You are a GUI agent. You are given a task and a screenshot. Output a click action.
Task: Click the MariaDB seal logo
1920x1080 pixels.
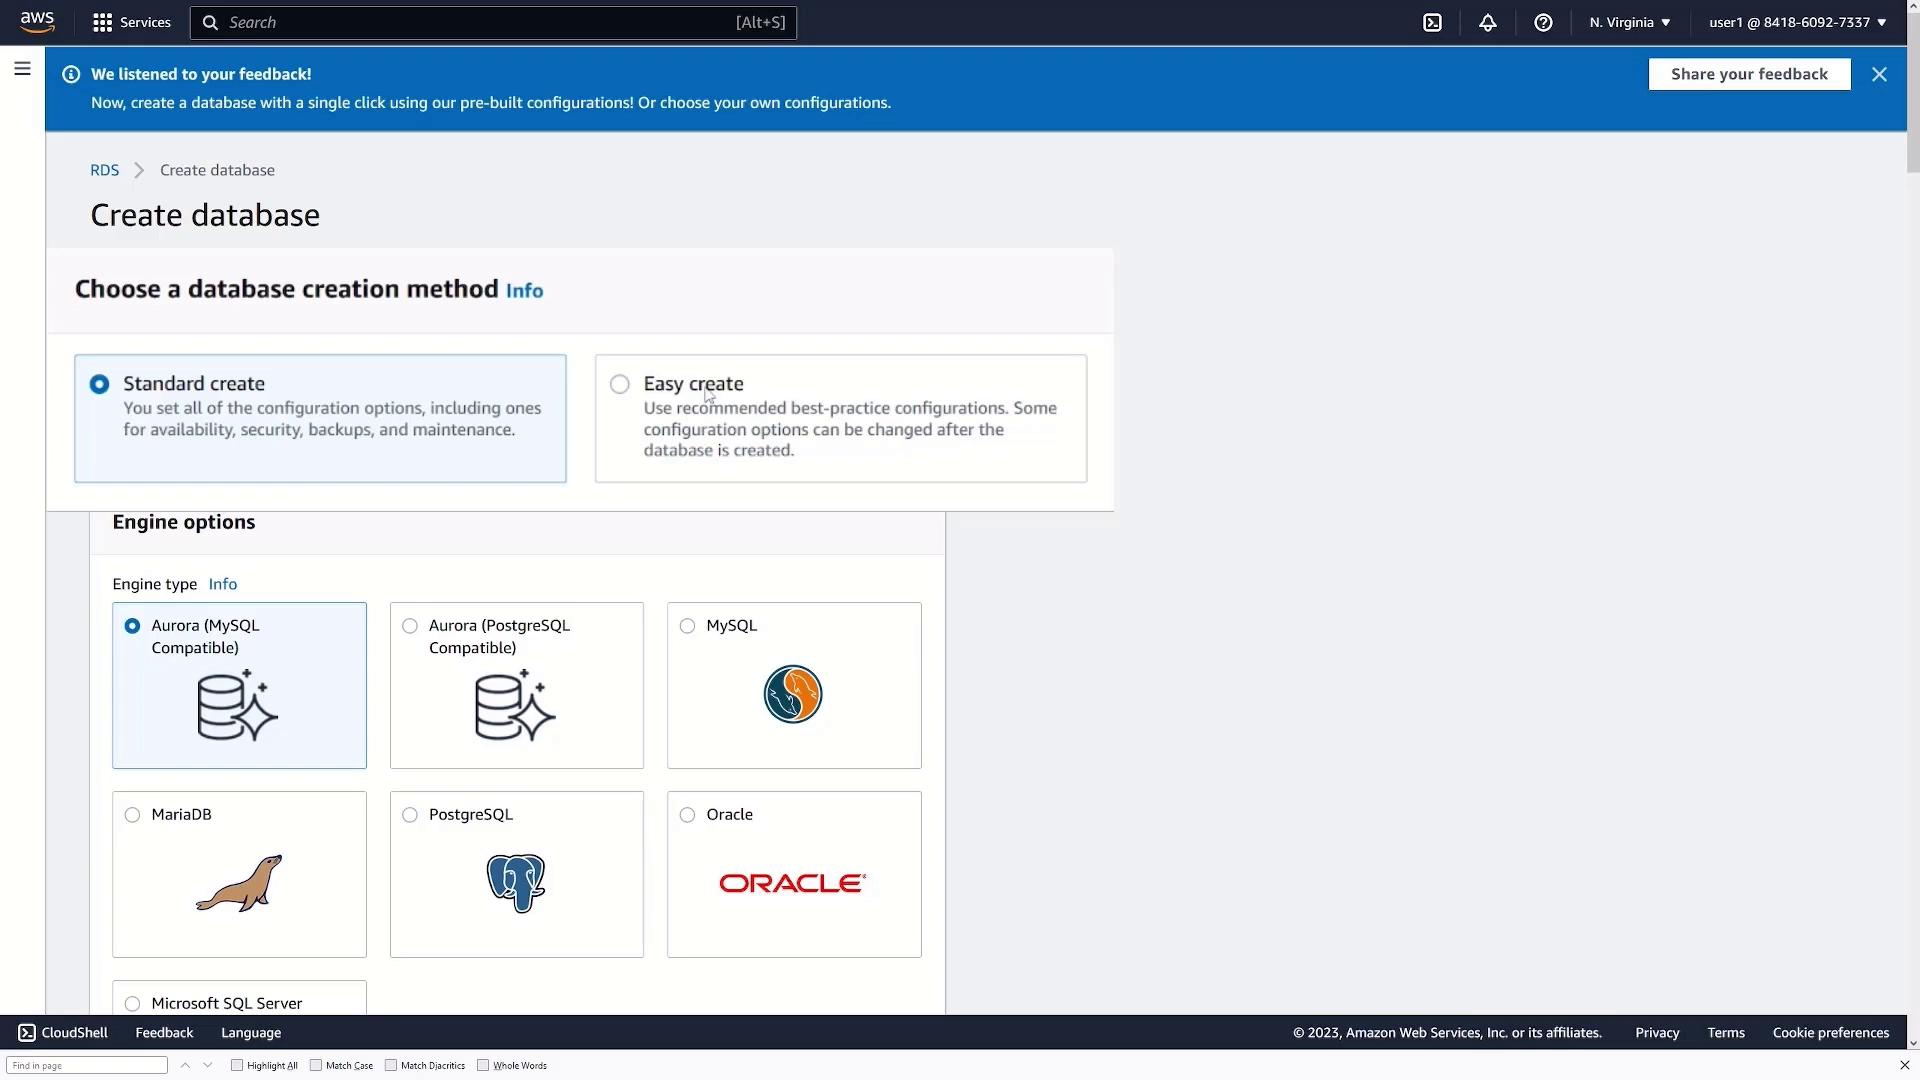pos(239,883)
